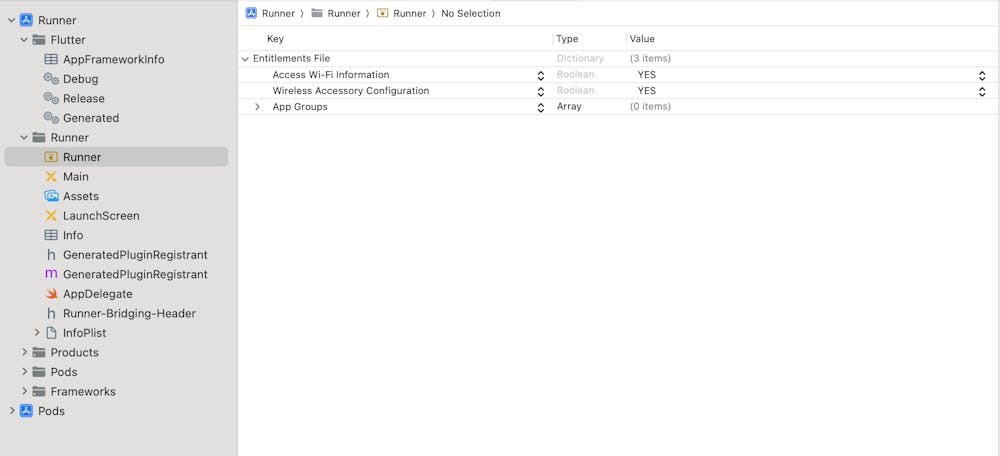Click the AppDelegate Swift icon

tap(51, 294)
